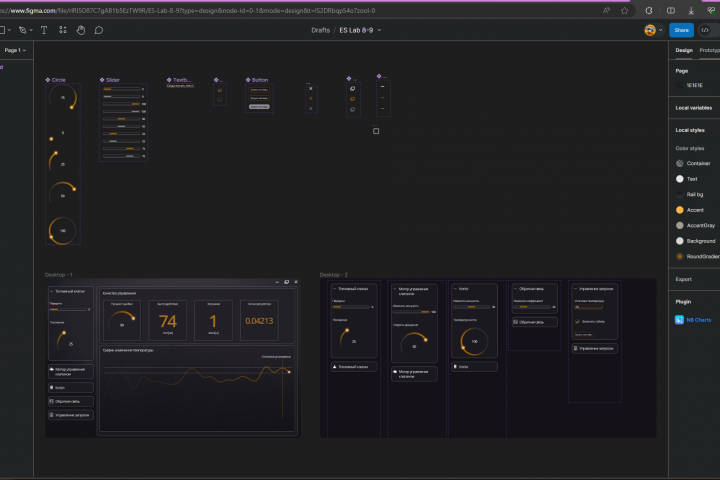Screen dimensions: 720x480
Task: Click the boiler sidebar button in Desktop 2
Action: coord(474,367)
